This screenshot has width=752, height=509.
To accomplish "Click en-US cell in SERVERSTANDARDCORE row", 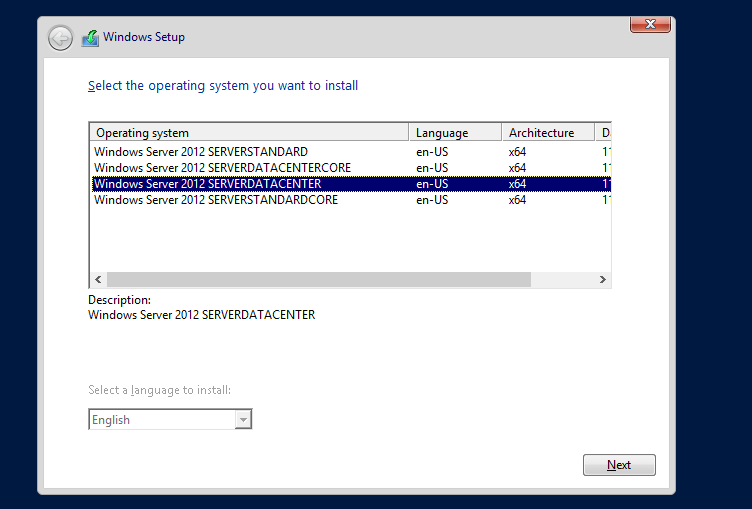I will click(x=430, y=200).
